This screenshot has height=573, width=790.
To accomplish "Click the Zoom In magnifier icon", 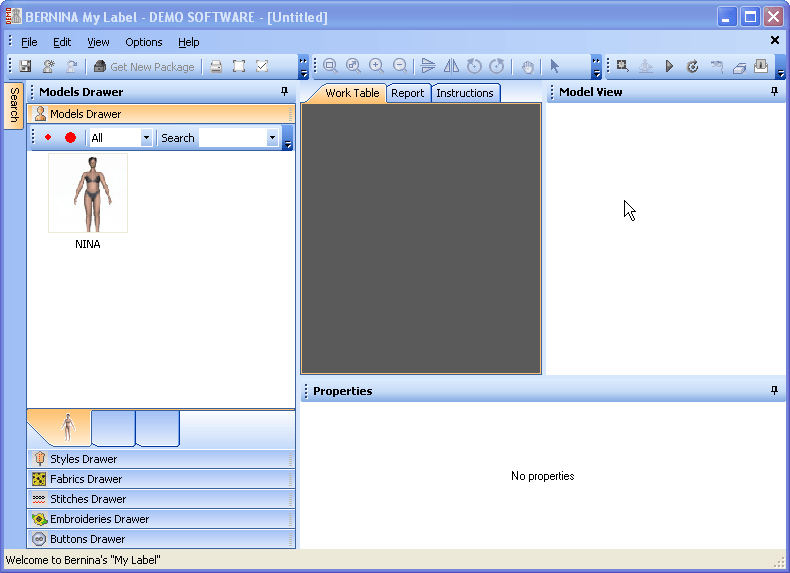I will [x=376, y=66].
